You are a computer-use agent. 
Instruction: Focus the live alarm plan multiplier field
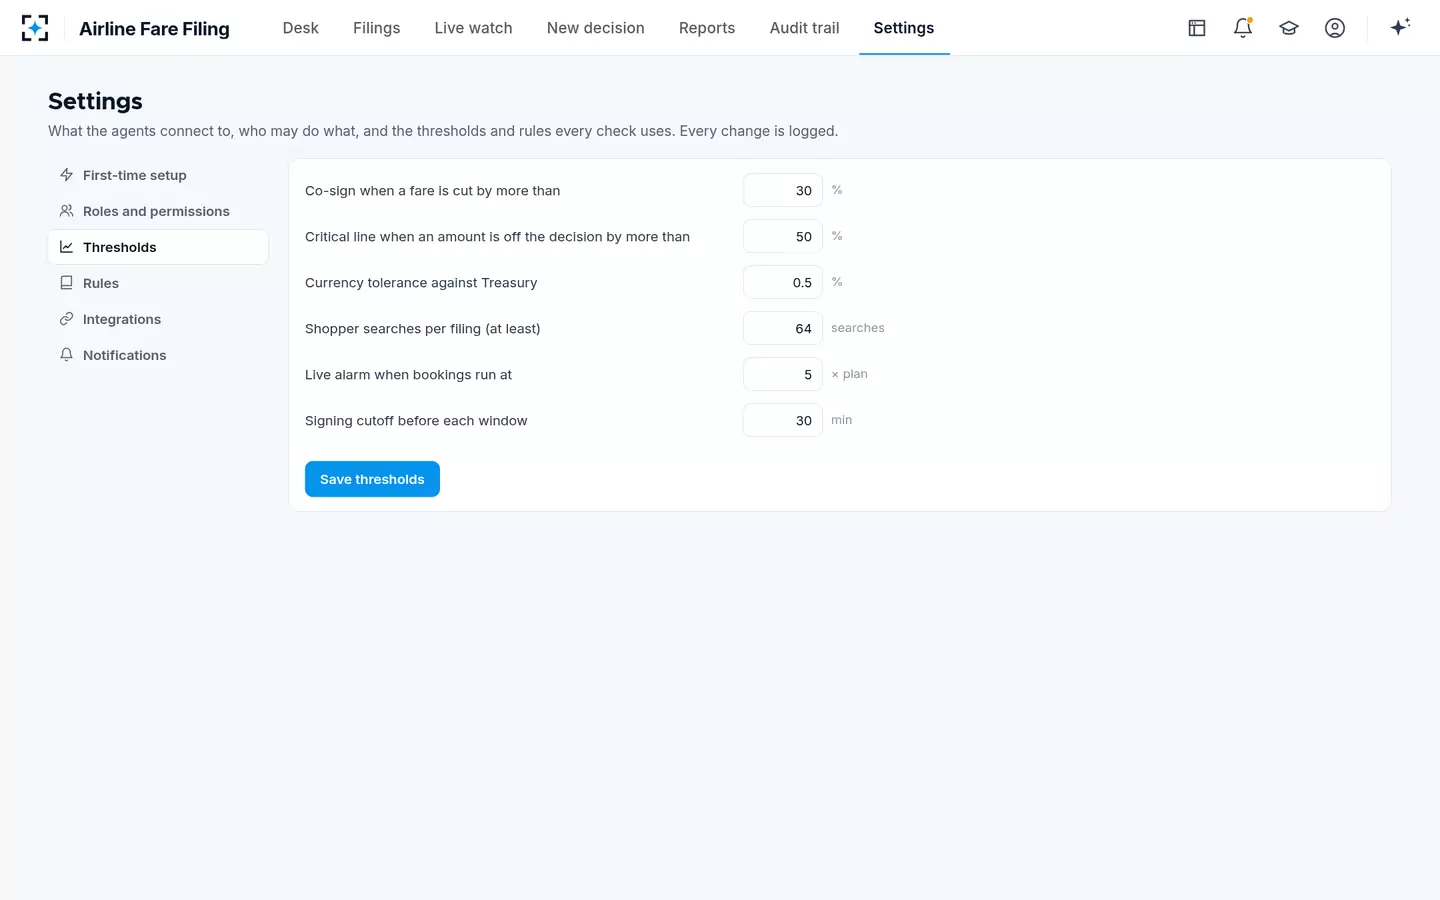783,374
